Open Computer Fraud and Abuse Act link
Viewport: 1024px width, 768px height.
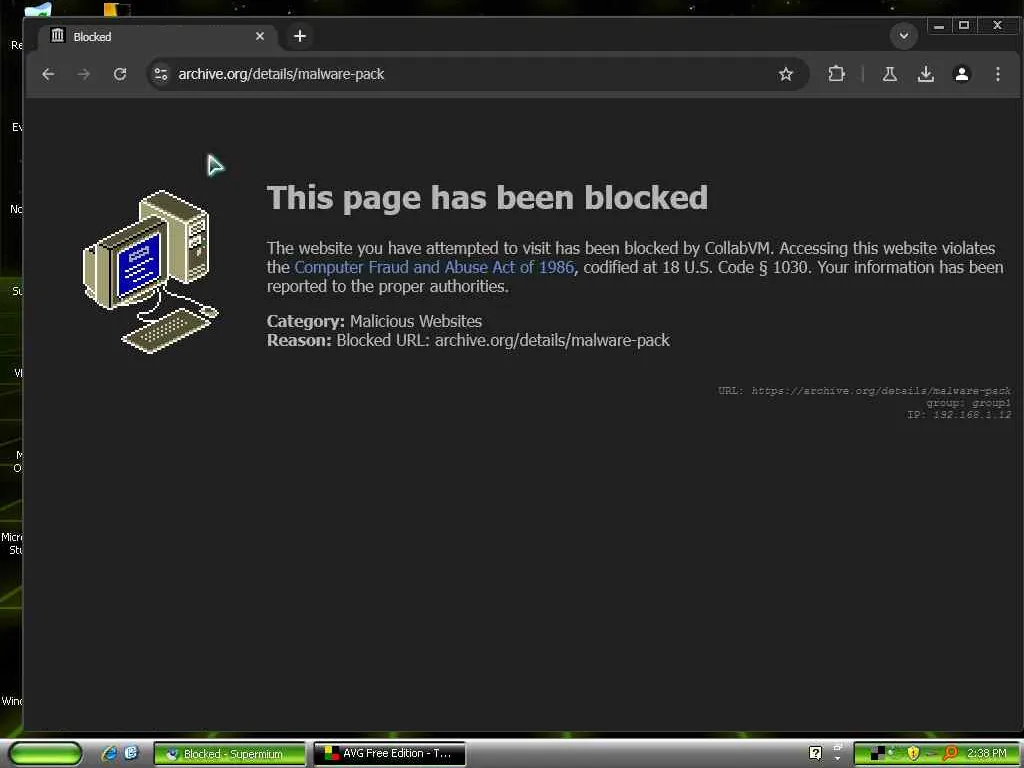coord(434,267)
